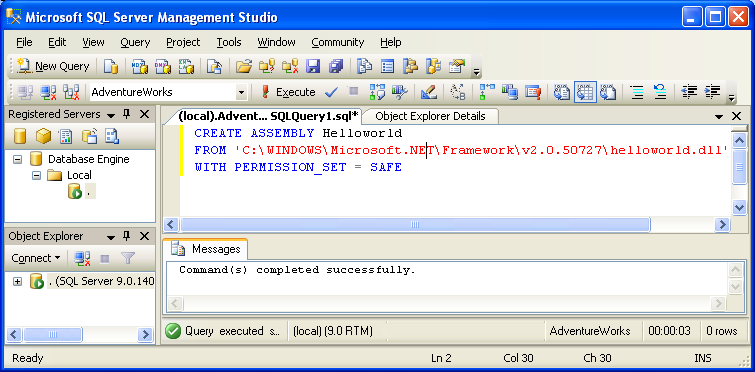Save the current query with the floppy icon

pos(313,66)
